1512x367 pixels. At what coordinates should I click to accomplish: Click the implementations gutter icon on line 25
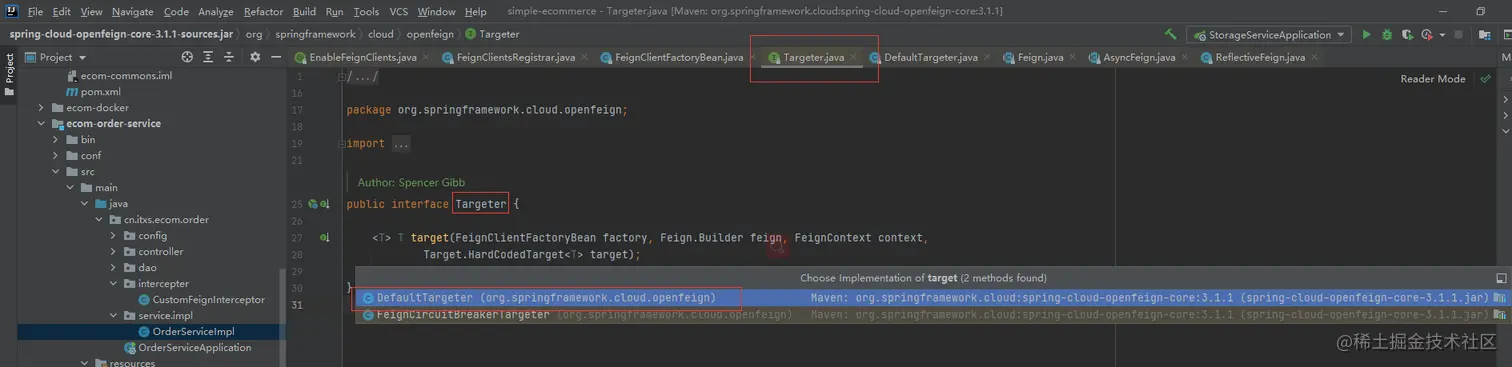pos(325,204)
